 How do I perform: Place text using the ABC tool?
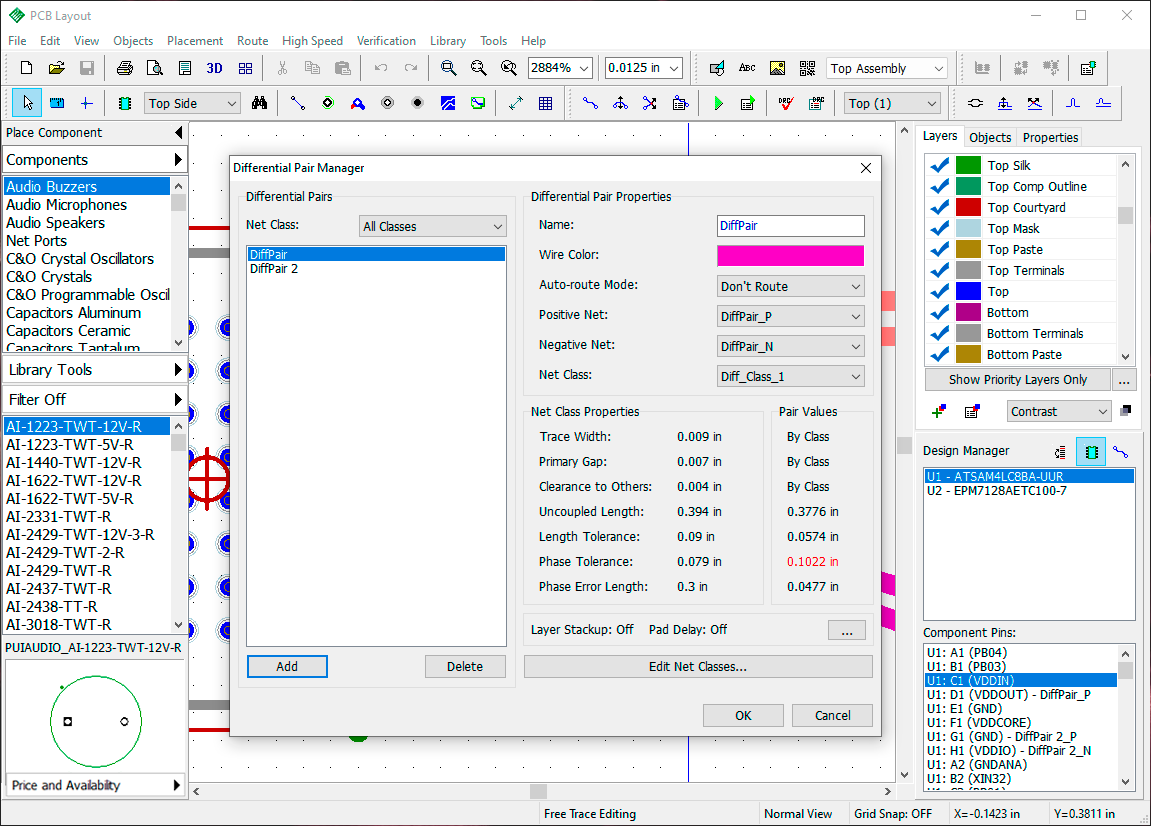tap(747, 68)
